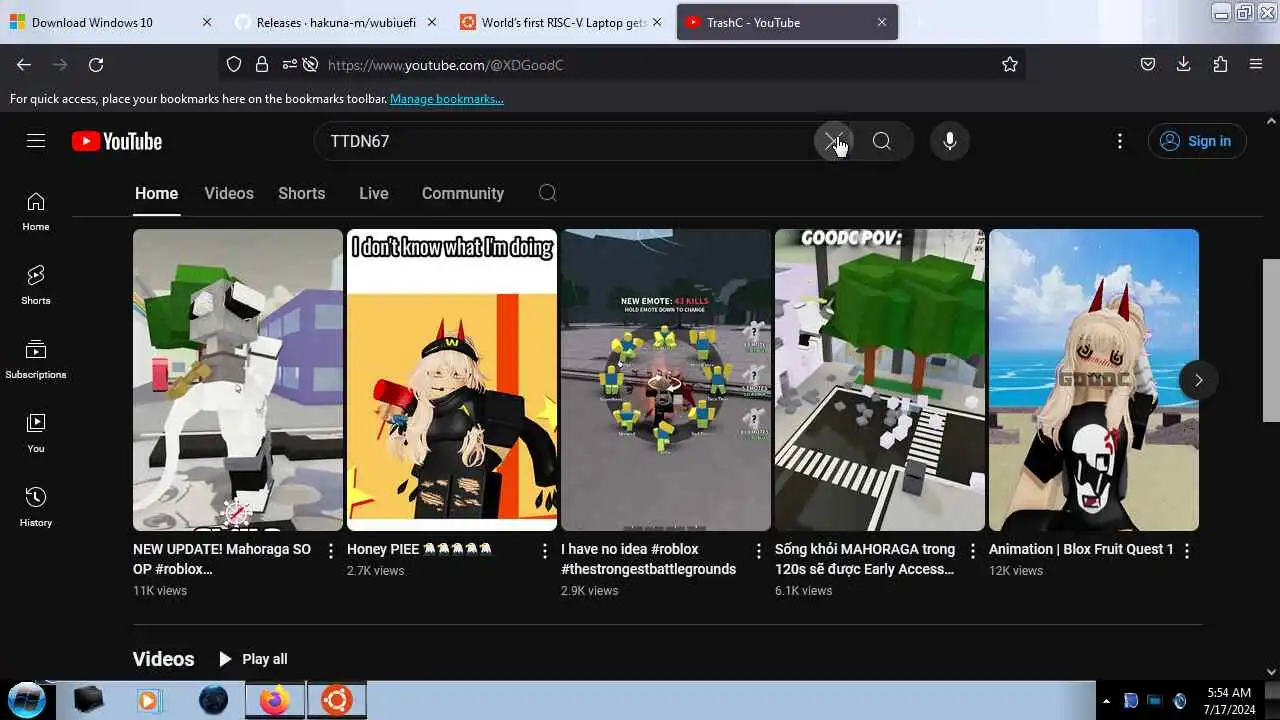Switch to the channel Videos tab

229,193
